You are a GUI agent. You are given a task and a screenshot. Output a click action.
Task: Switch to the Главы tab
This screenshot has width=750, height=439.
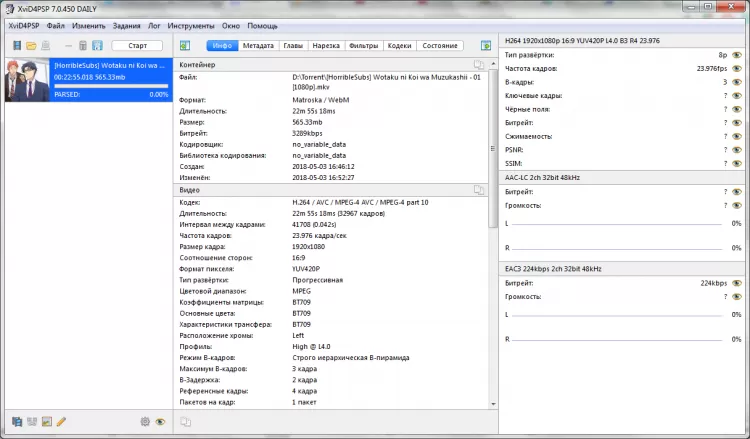point(293,45)
